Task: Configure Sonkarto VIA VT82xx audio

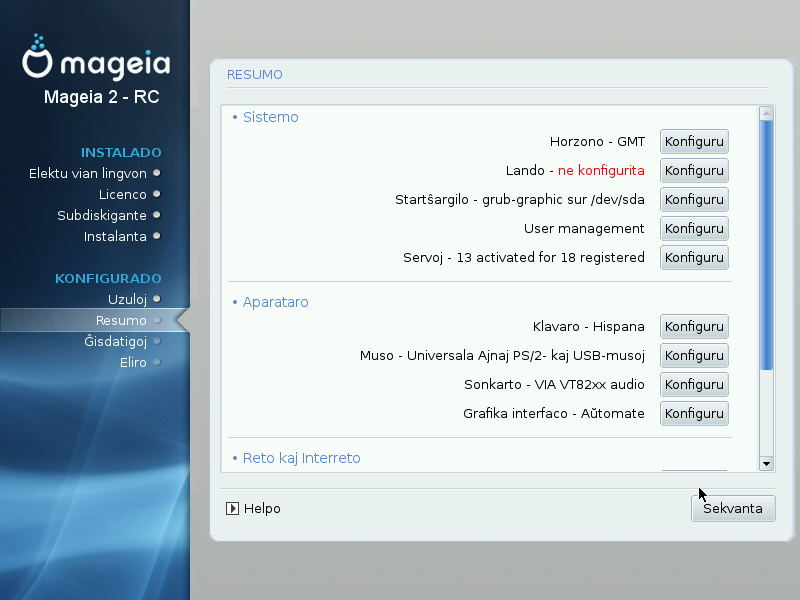Action: point(694,385)
